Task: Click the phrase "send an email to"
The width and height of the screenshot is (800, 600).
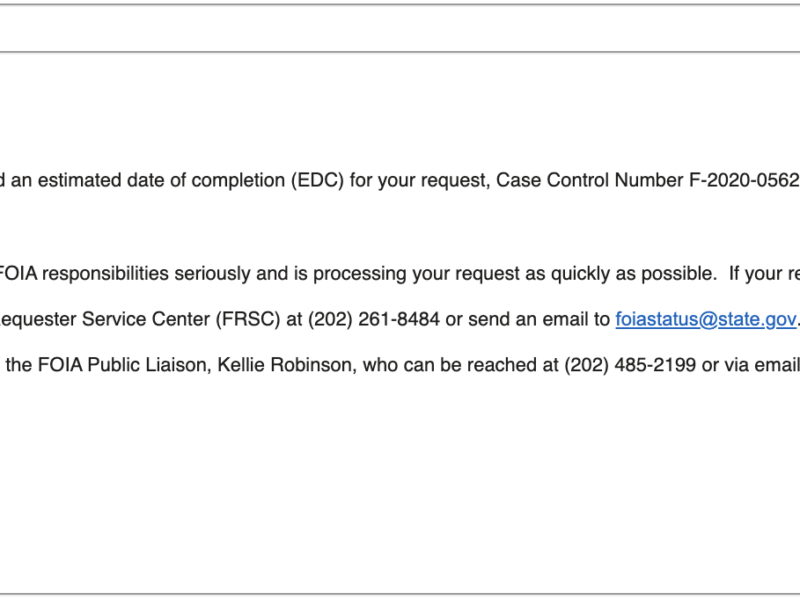Action: [x=547, y=320]
